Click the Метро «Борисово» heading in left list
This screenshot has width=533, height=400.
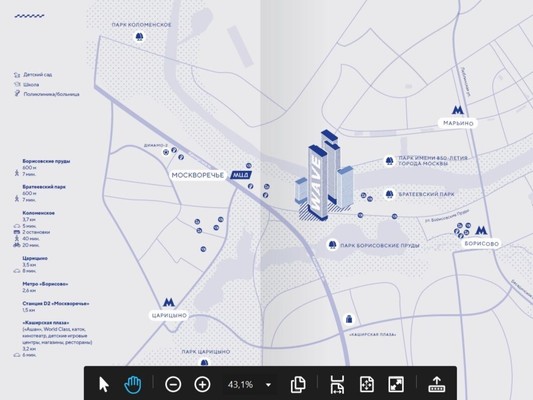click(x=45, y=284)
